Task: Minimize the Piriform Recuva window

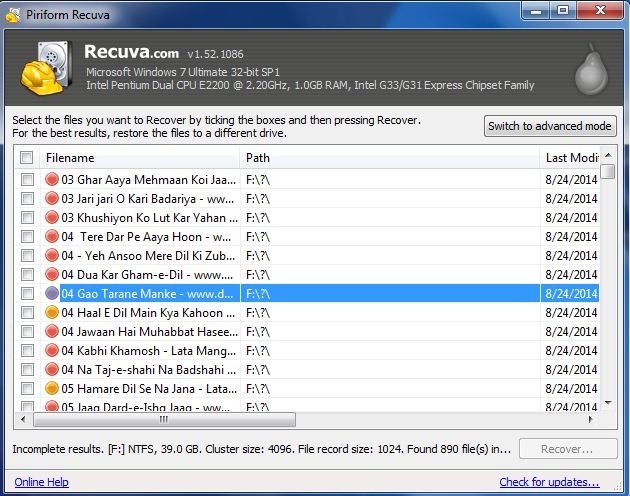Action: [536, 11]
